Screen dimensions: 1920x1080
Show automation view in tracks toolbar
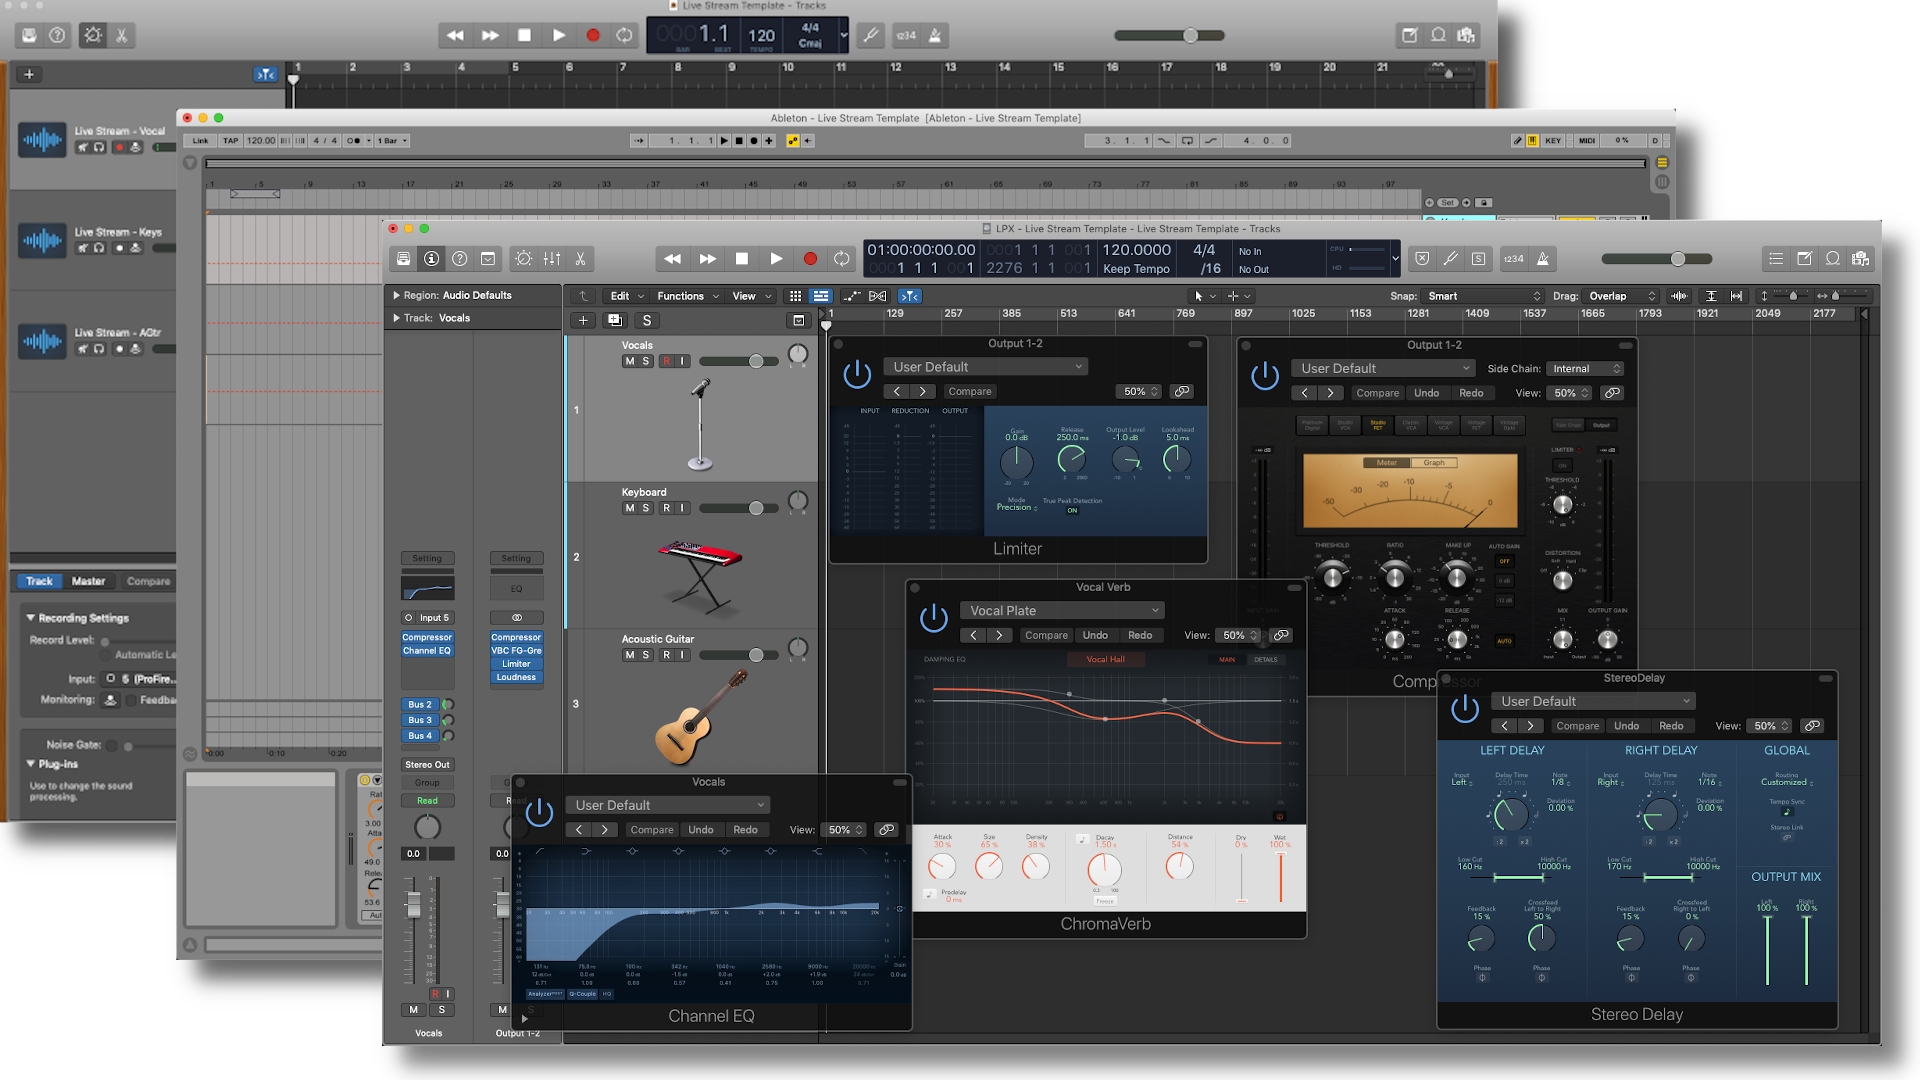point(852,297)
